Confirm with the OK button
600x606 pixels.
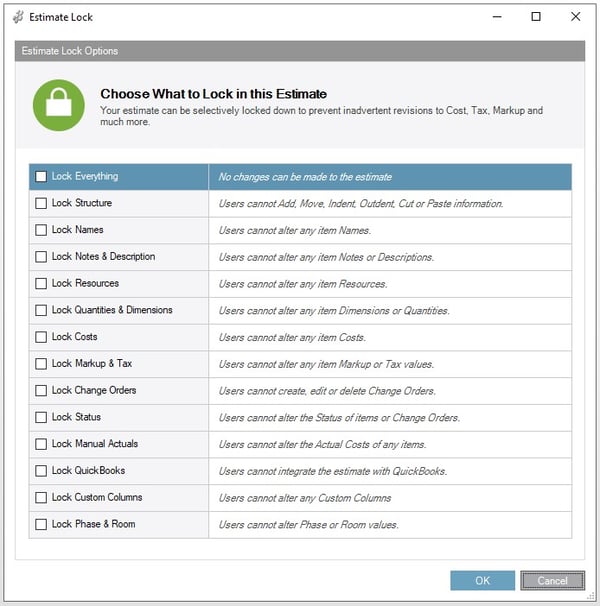click(482, 580)
